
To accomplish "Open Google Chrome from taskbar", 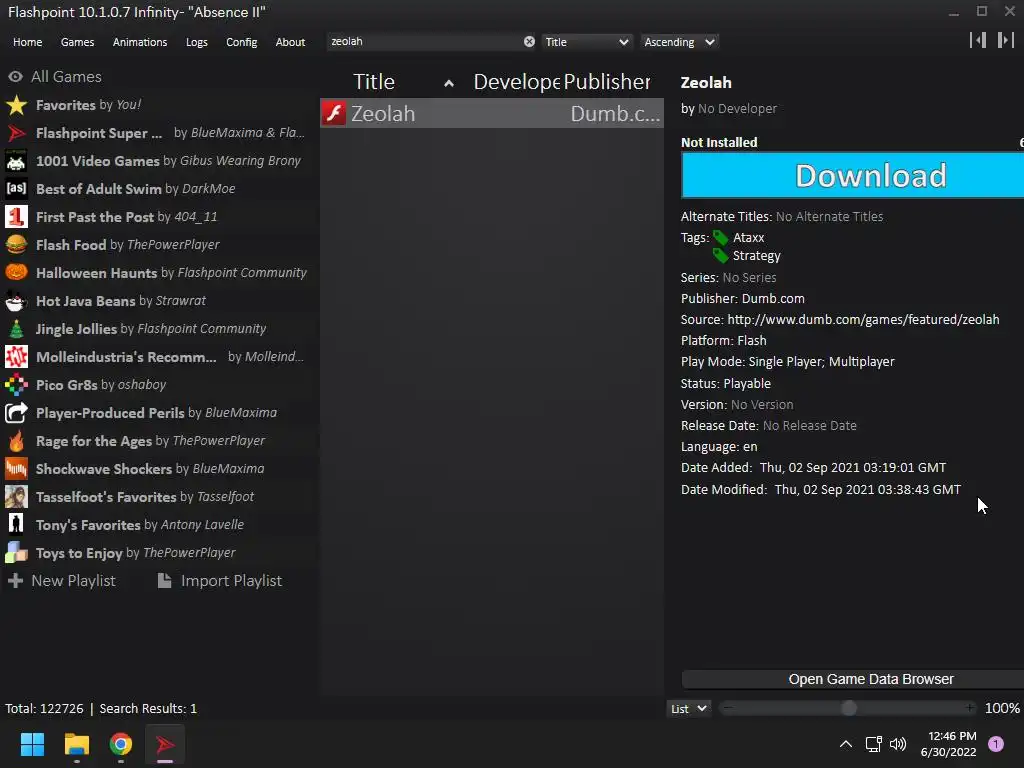I will (121, 744).
